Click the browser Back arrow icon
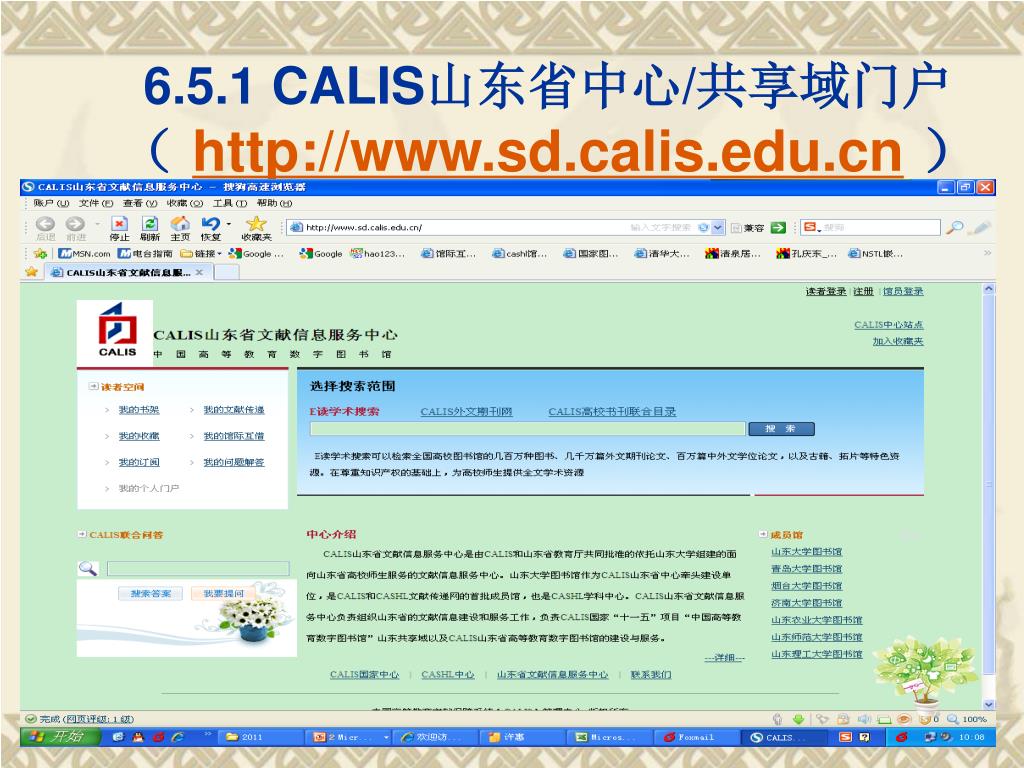The width and height of the screenshot is (1024, 768). click(x=45, y=224)
